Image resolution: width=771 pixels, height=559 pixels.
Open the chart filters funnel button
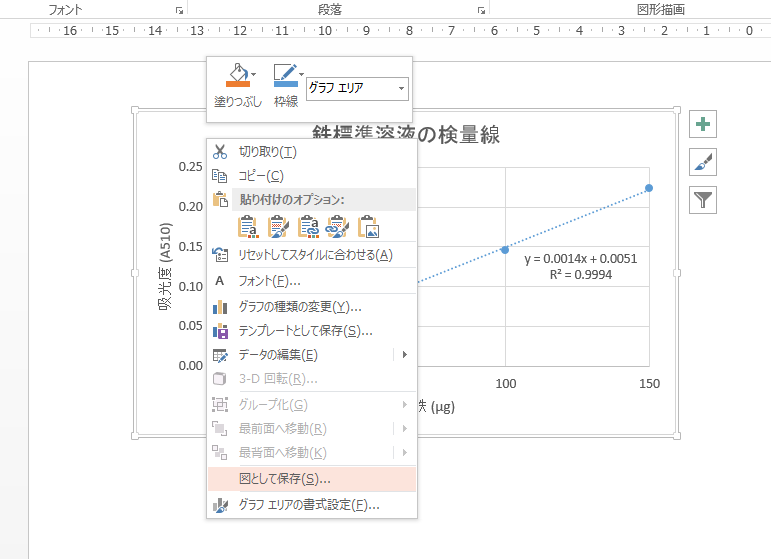(704, 200)
